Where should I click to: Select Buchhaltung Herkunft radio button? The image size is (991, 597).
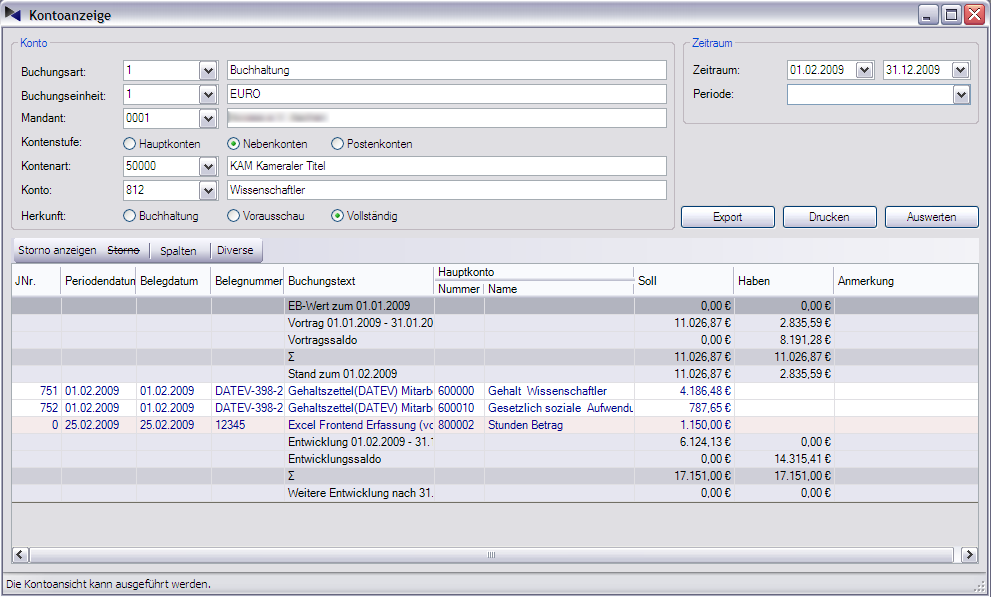(130, 215)
